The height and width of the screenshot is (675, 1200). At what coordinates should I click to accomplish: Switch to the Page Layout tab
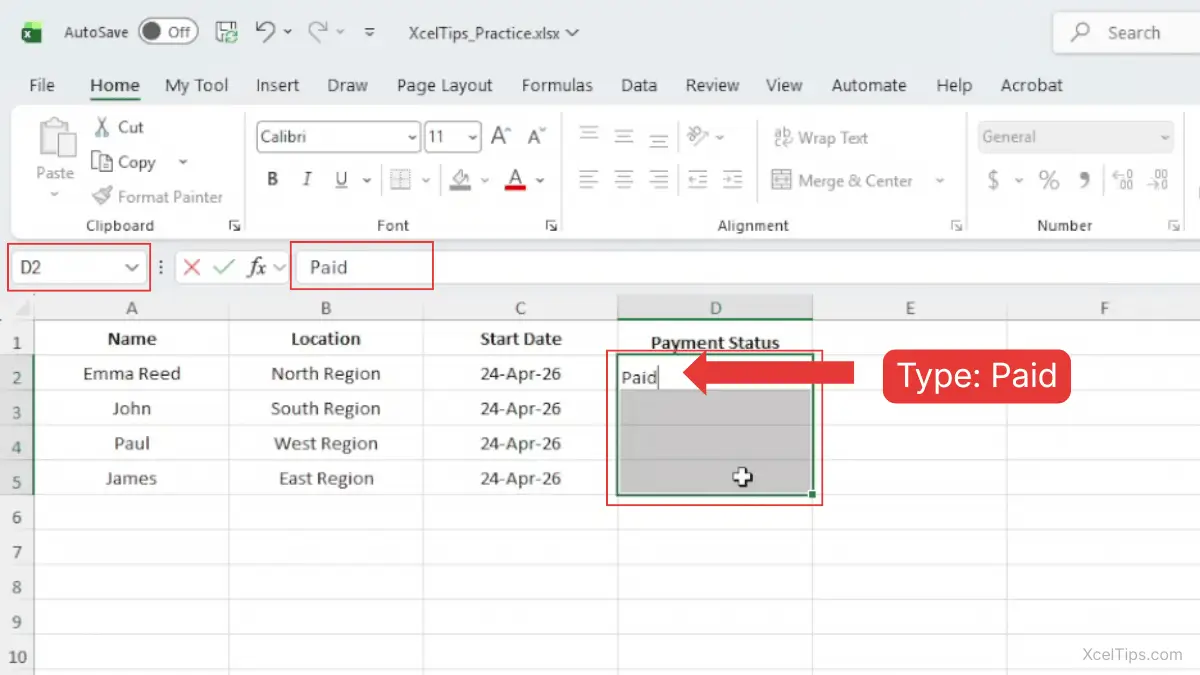coord(444,85)
